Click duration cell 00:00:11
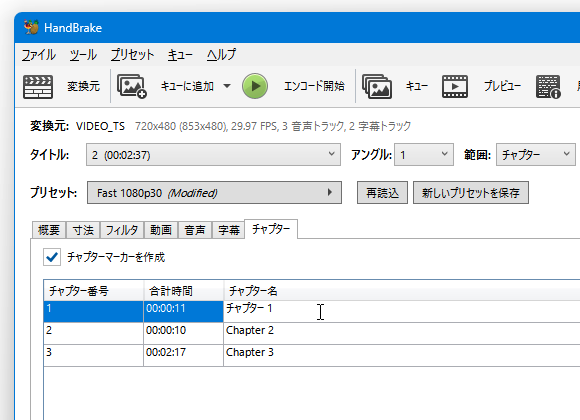The image size is (580, 420). (x=183, y=312)
